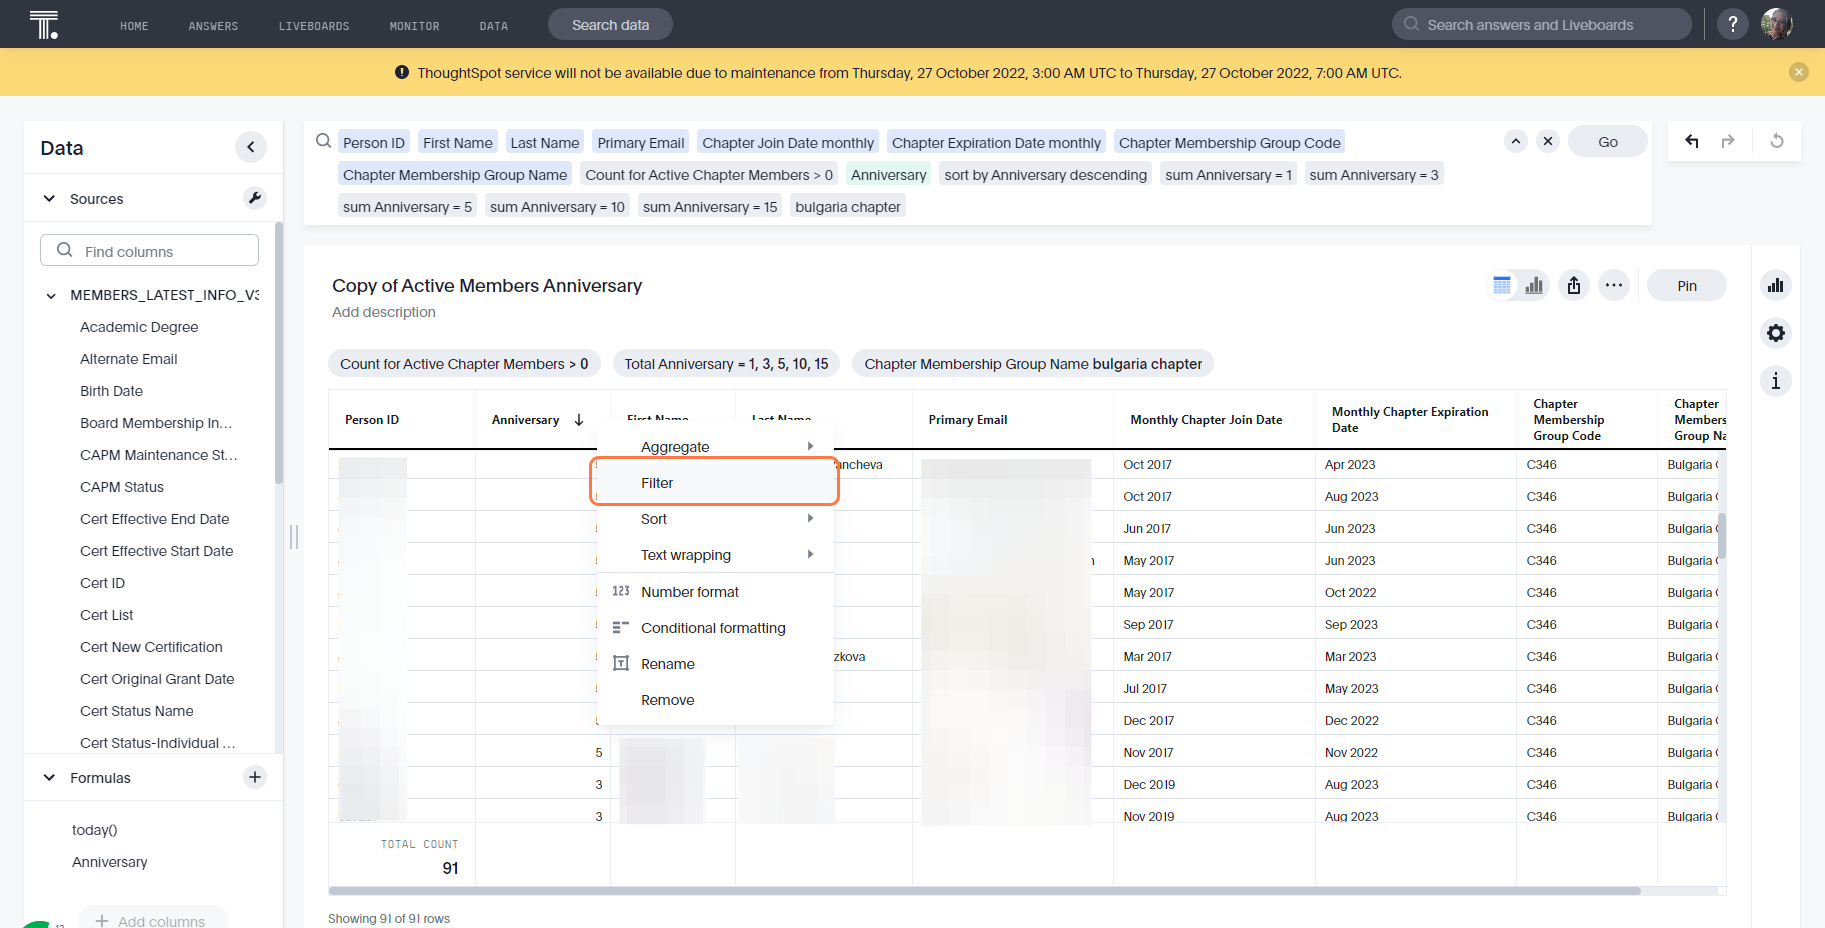Click the horizontal table scrollbar

coord(985,890)
